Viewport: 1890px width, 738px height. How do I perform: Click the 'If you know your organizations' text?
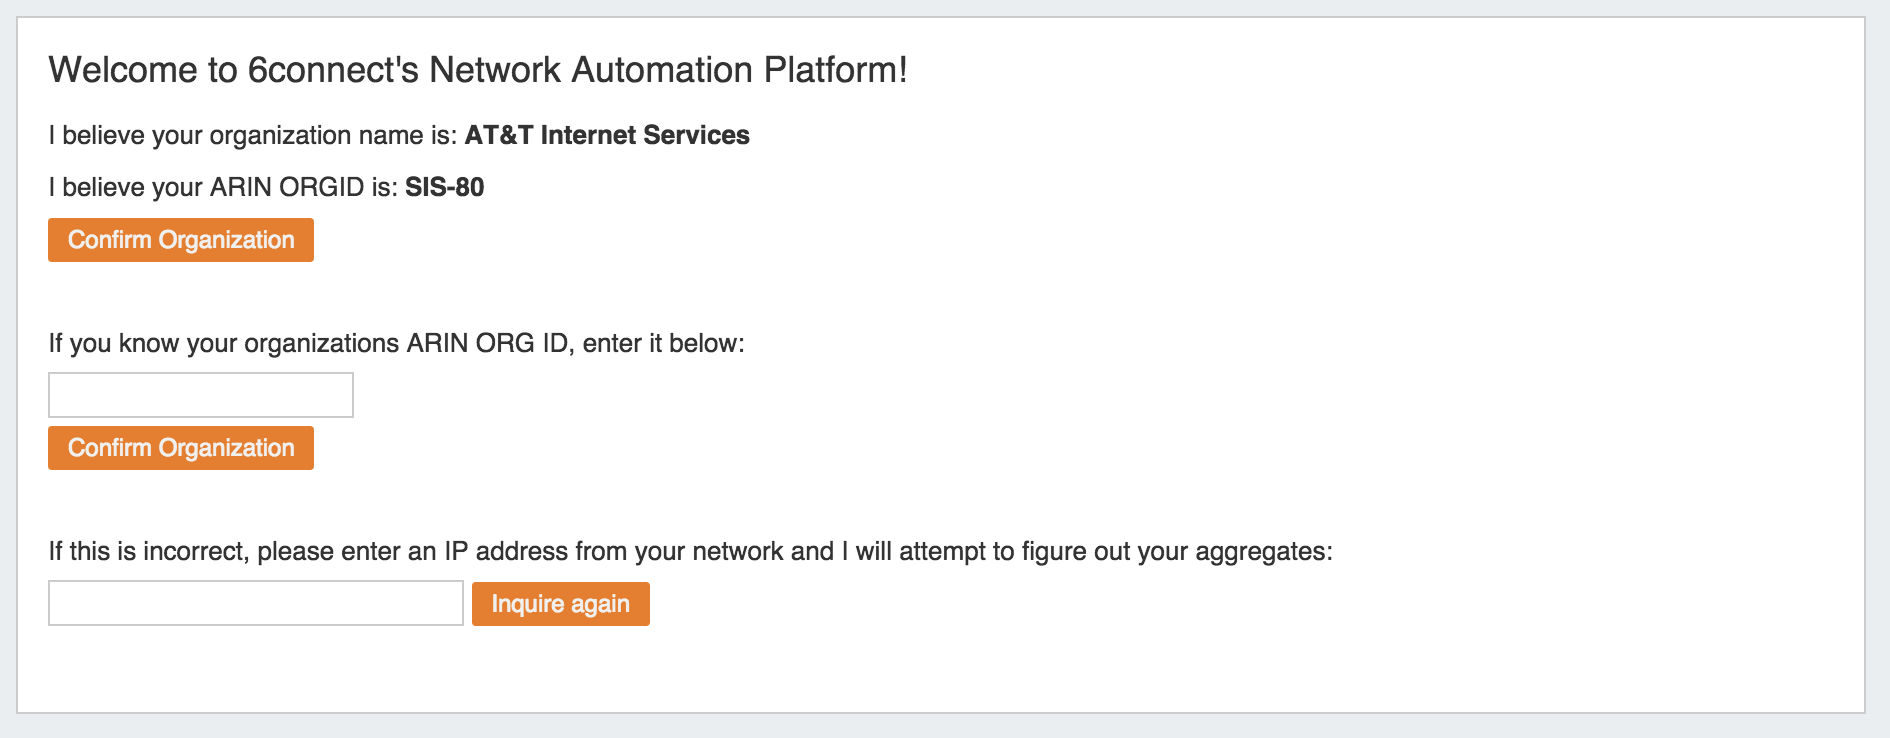tap(223, 343)
